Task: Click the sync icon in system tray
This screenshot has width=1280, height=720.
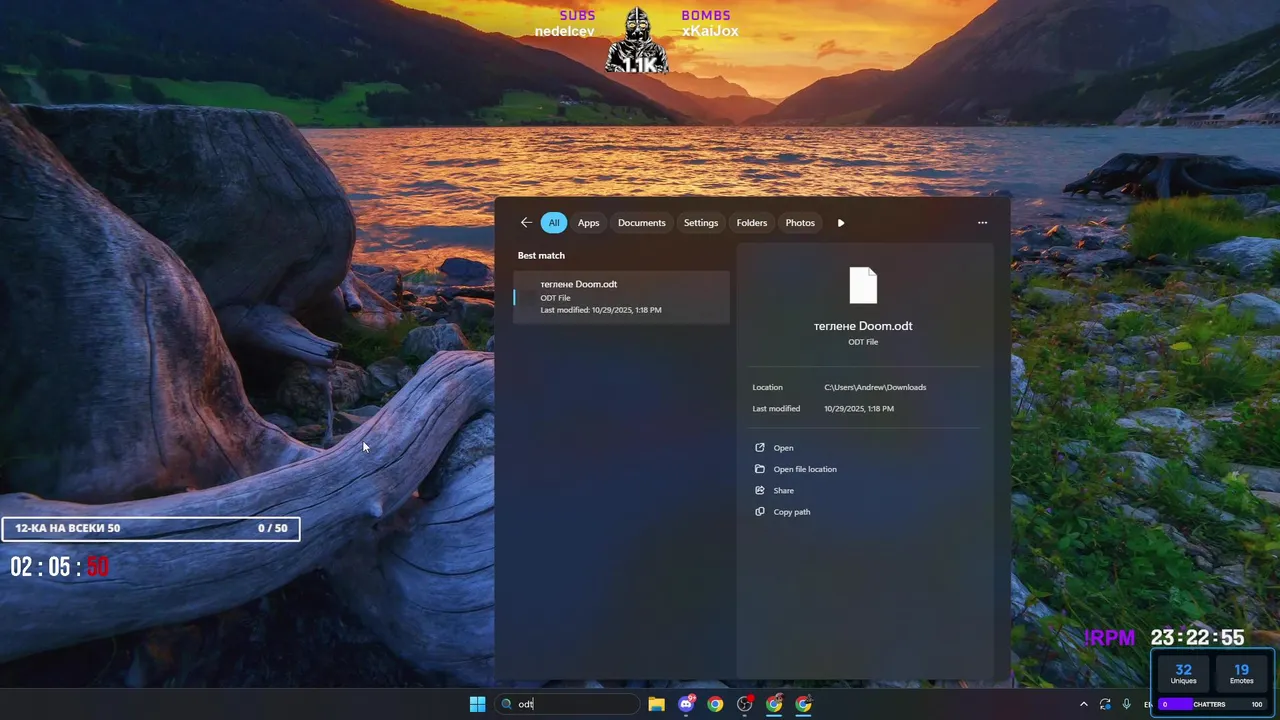Action: [1105, 704]
